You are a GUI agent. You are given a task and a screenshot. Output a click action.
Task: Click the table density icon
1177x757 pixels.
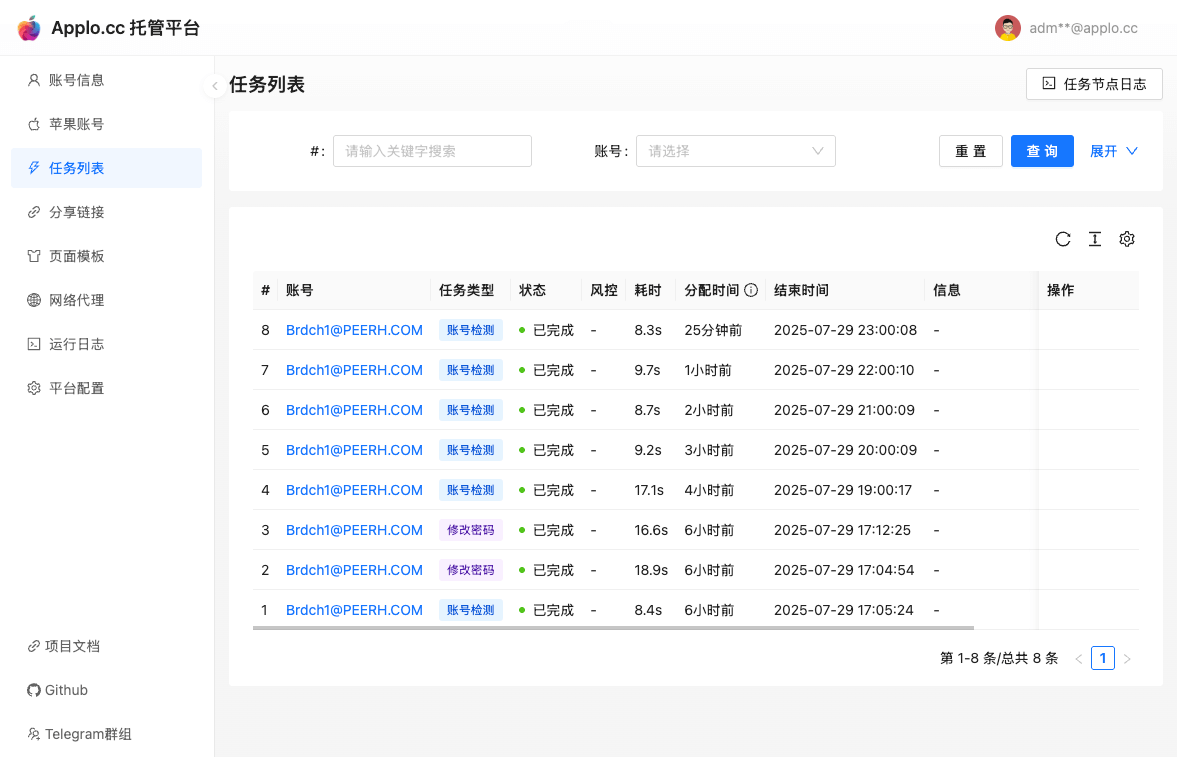click(1095, 239)
